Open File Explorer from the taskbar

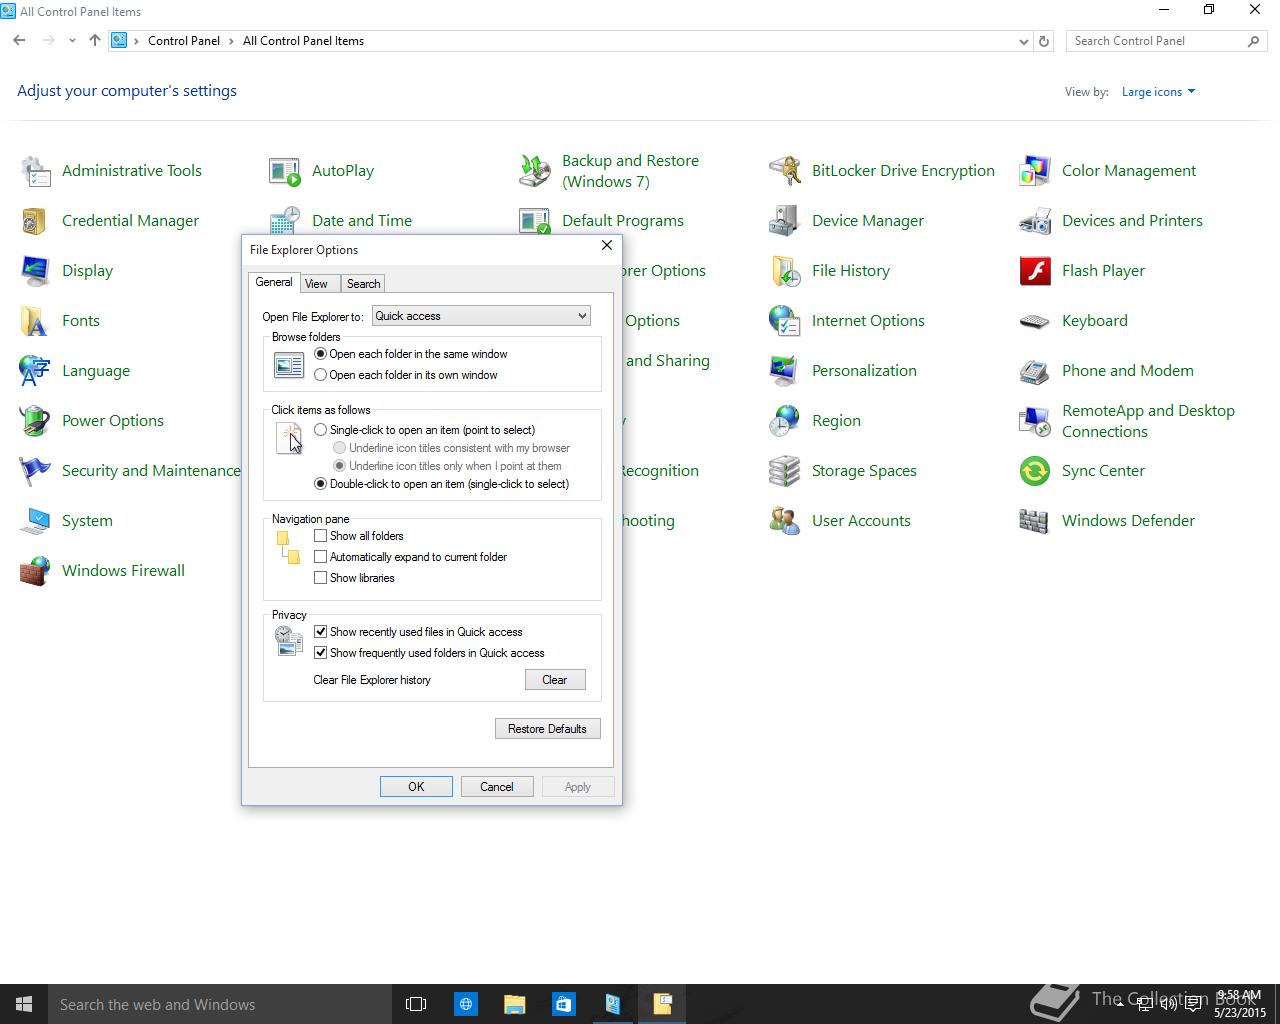tap(514, 1004)
